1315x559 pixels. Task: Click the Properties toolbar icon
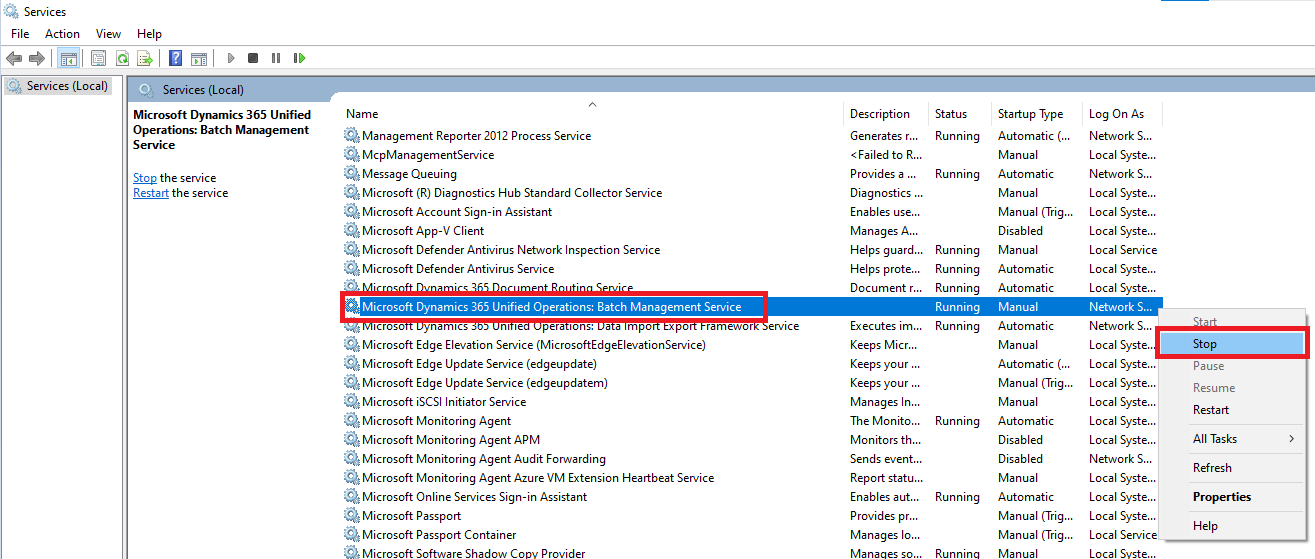coord(98,59)
